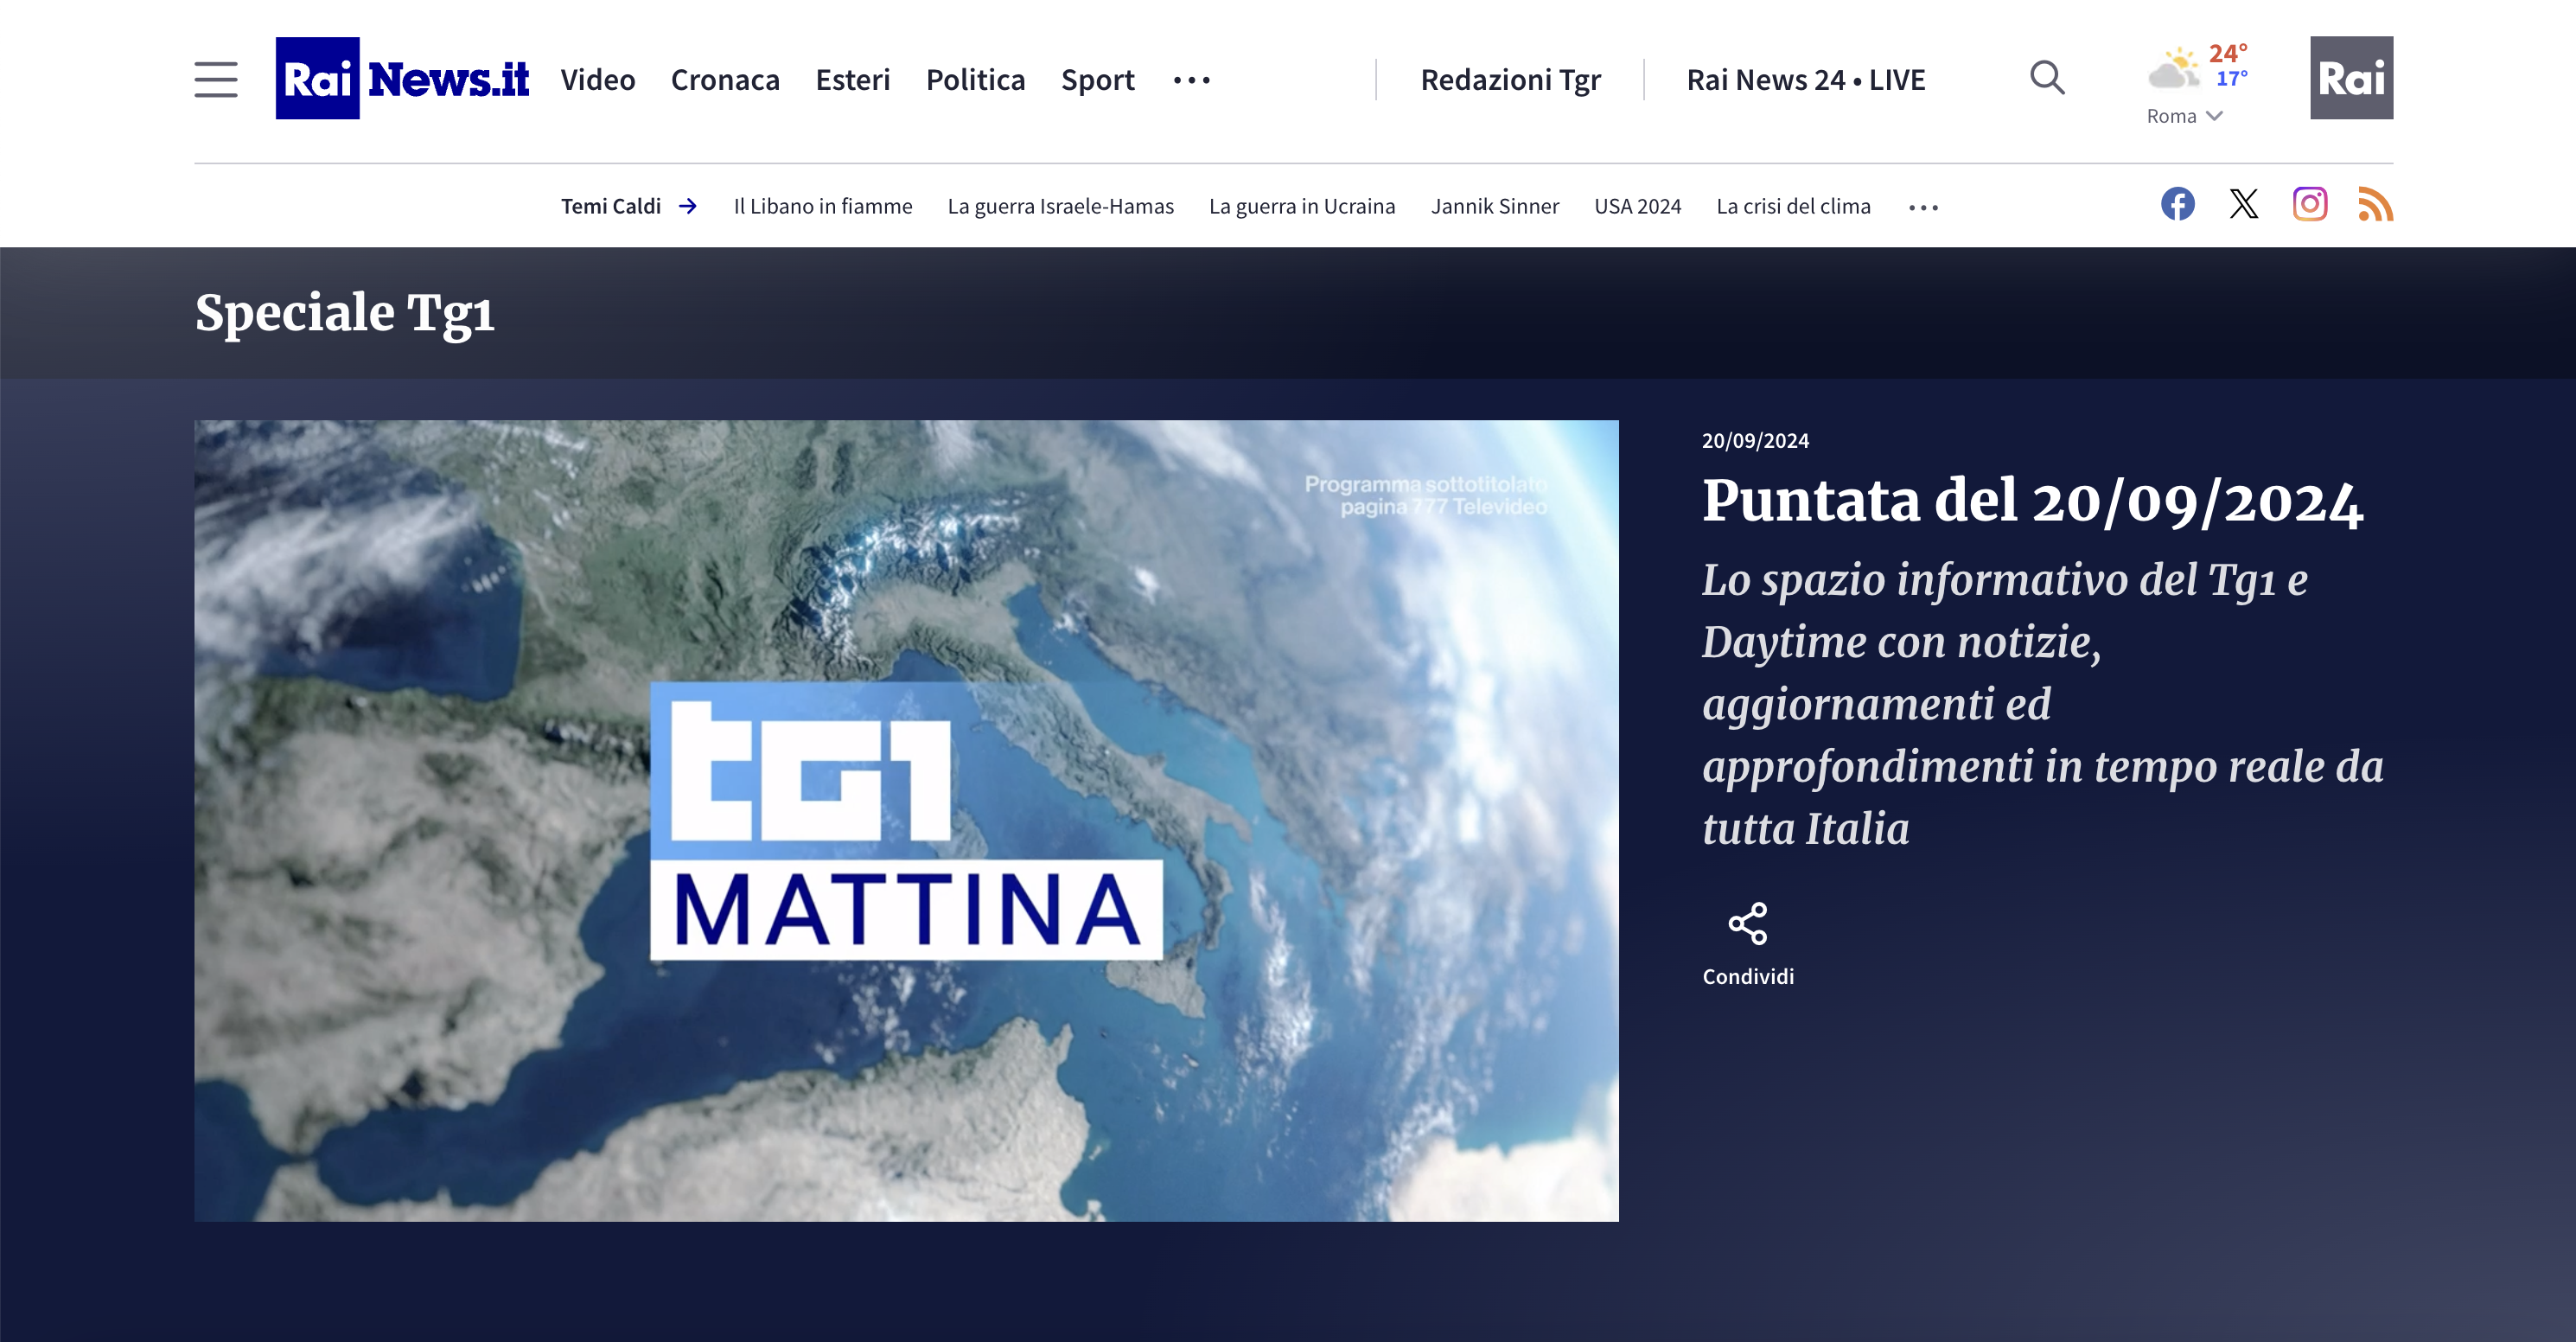The height and width of the screenshot is (1342, 2576).
Task: View the weather forecast icon
Action: point(2173,68)
